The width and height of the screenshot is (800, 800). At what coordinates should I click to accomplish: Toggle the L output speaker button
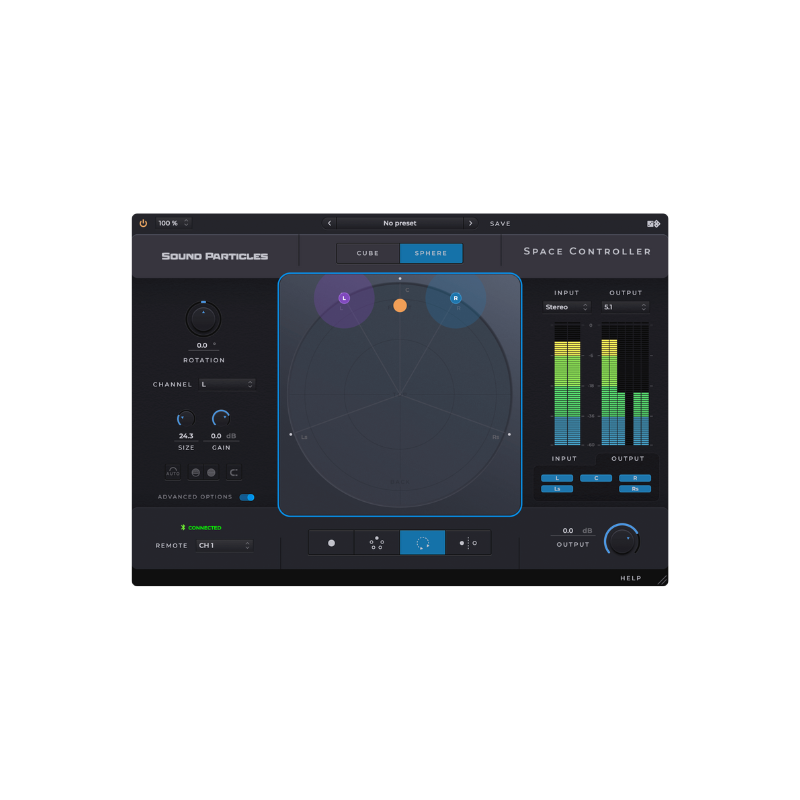(557, 478)
